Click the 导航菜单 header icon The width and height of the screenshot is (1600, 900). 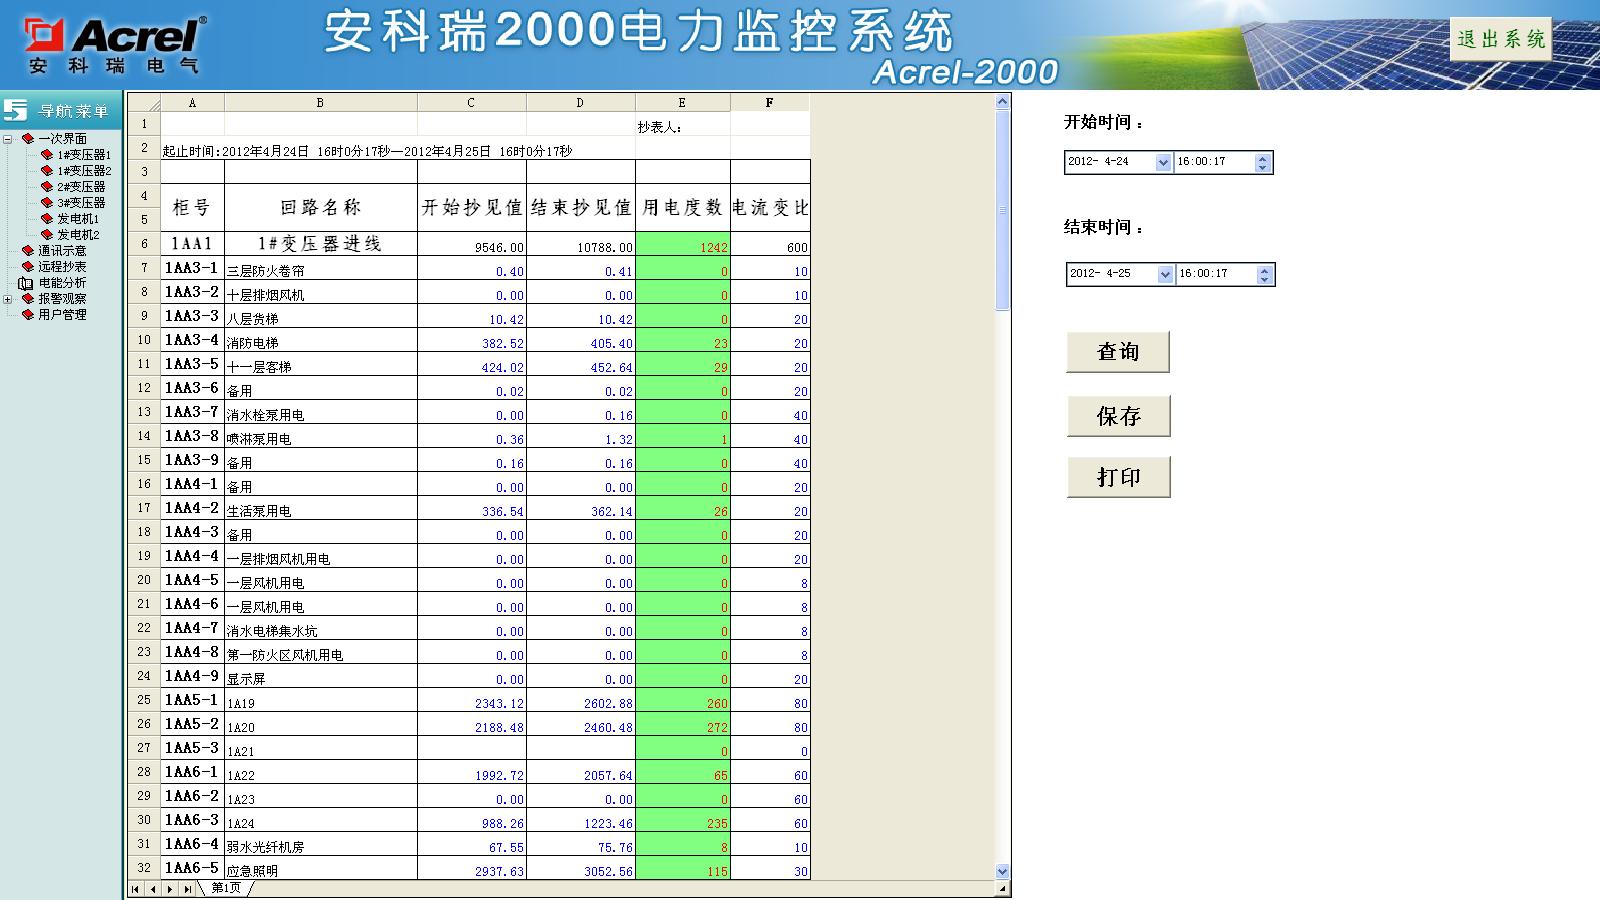(16, 110)
